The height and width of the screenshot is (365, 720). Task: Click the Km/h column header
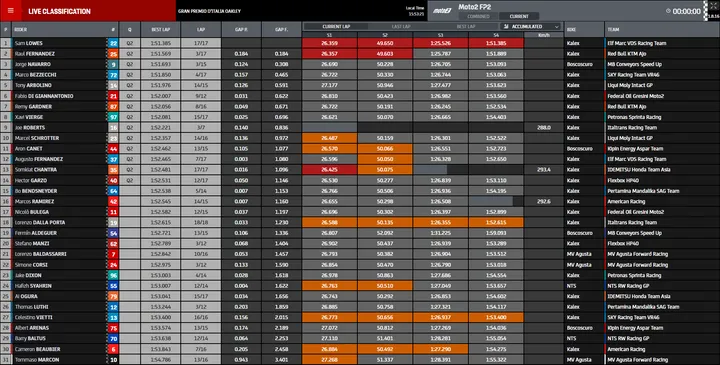pyautogui.click(x=544, y=35)
